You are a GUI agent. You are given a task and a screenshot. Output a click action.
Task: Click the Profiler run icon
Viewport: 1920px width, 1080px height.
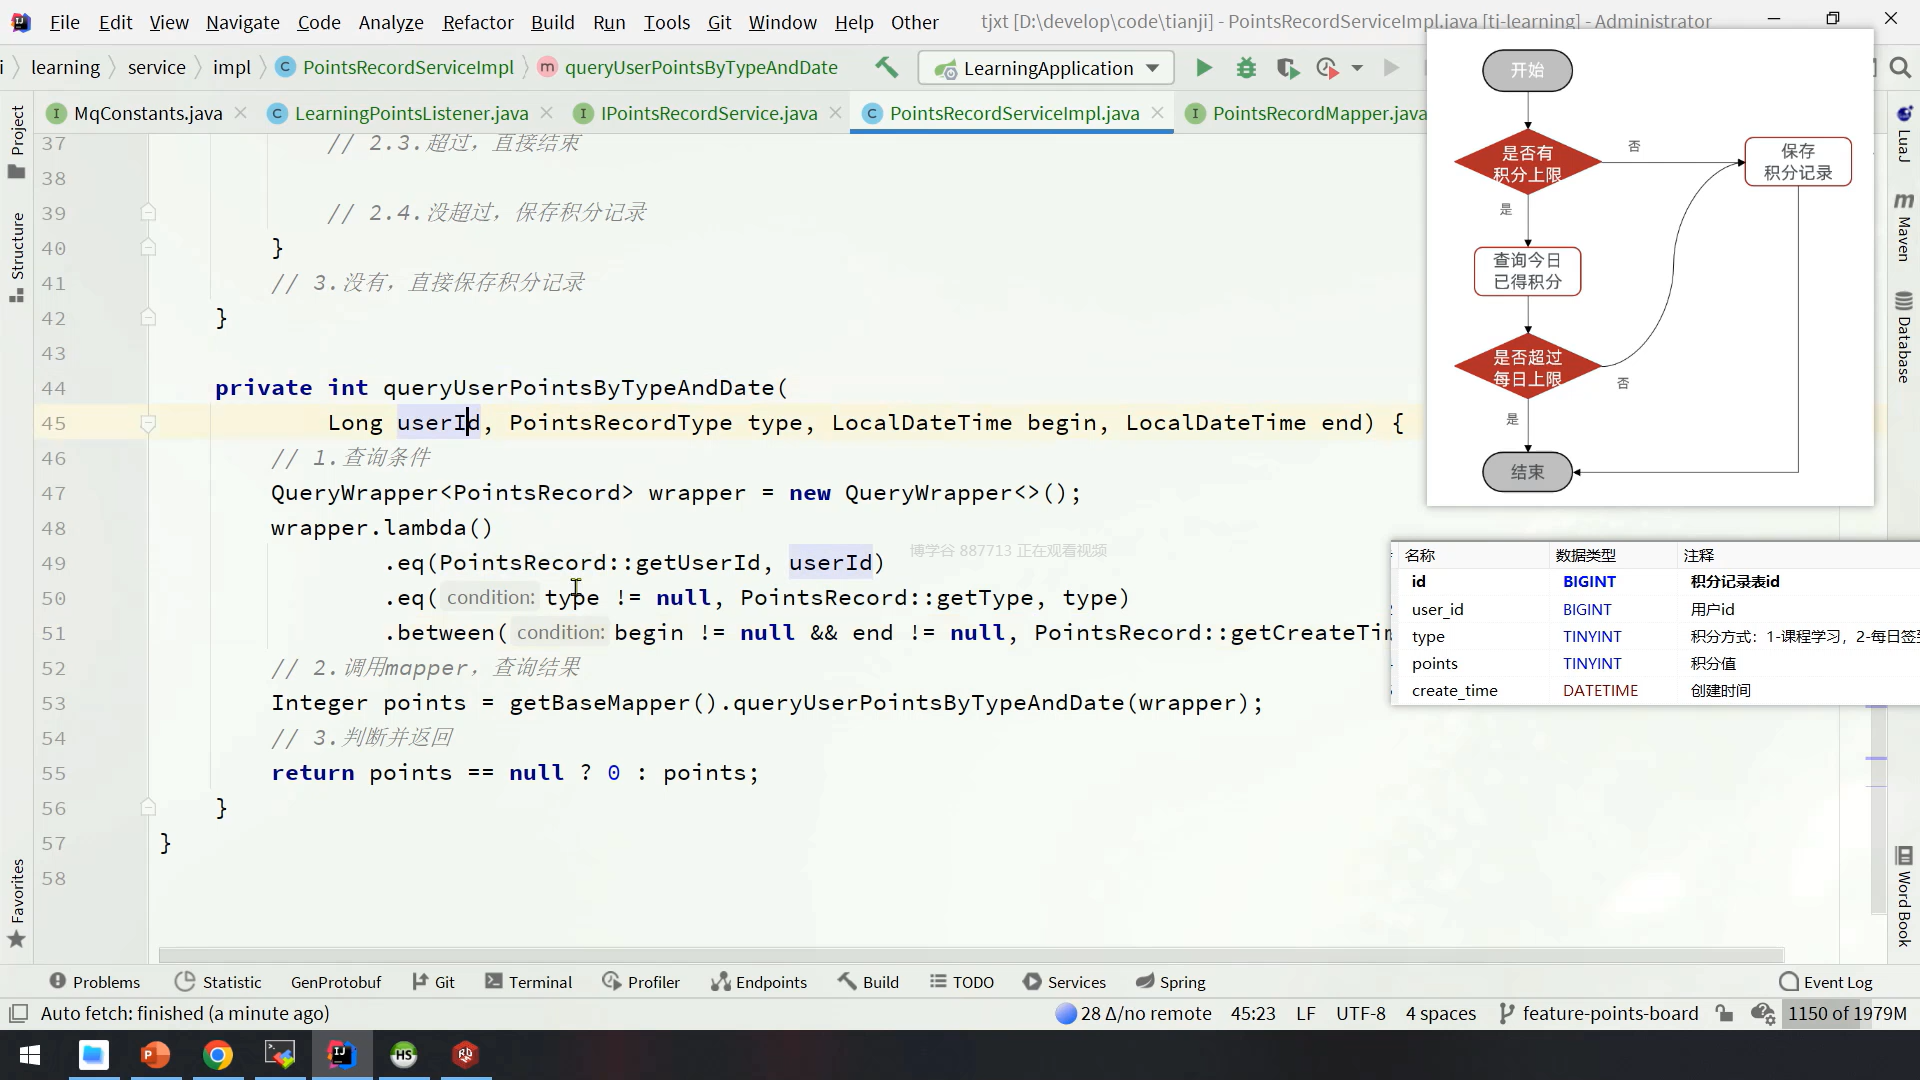pyautogui.click(x=1327, y=68)
